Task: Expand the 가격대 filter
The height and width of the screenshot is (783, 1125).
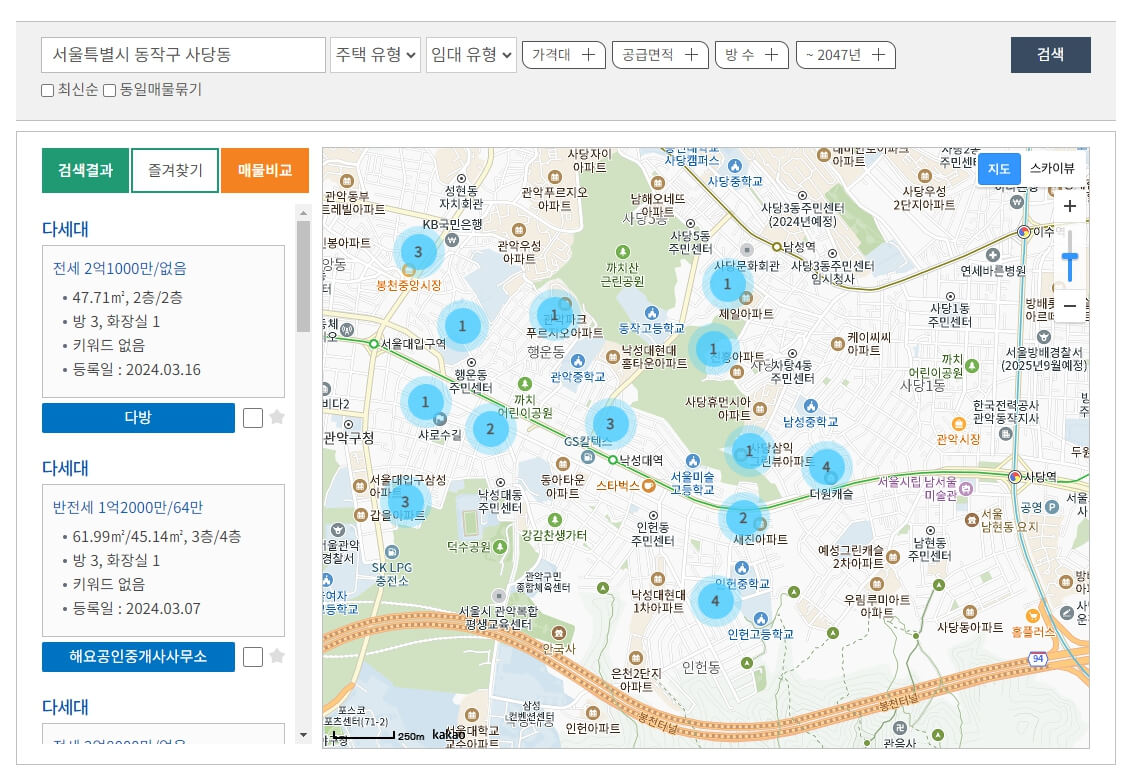Action: [x=564, y=55]
